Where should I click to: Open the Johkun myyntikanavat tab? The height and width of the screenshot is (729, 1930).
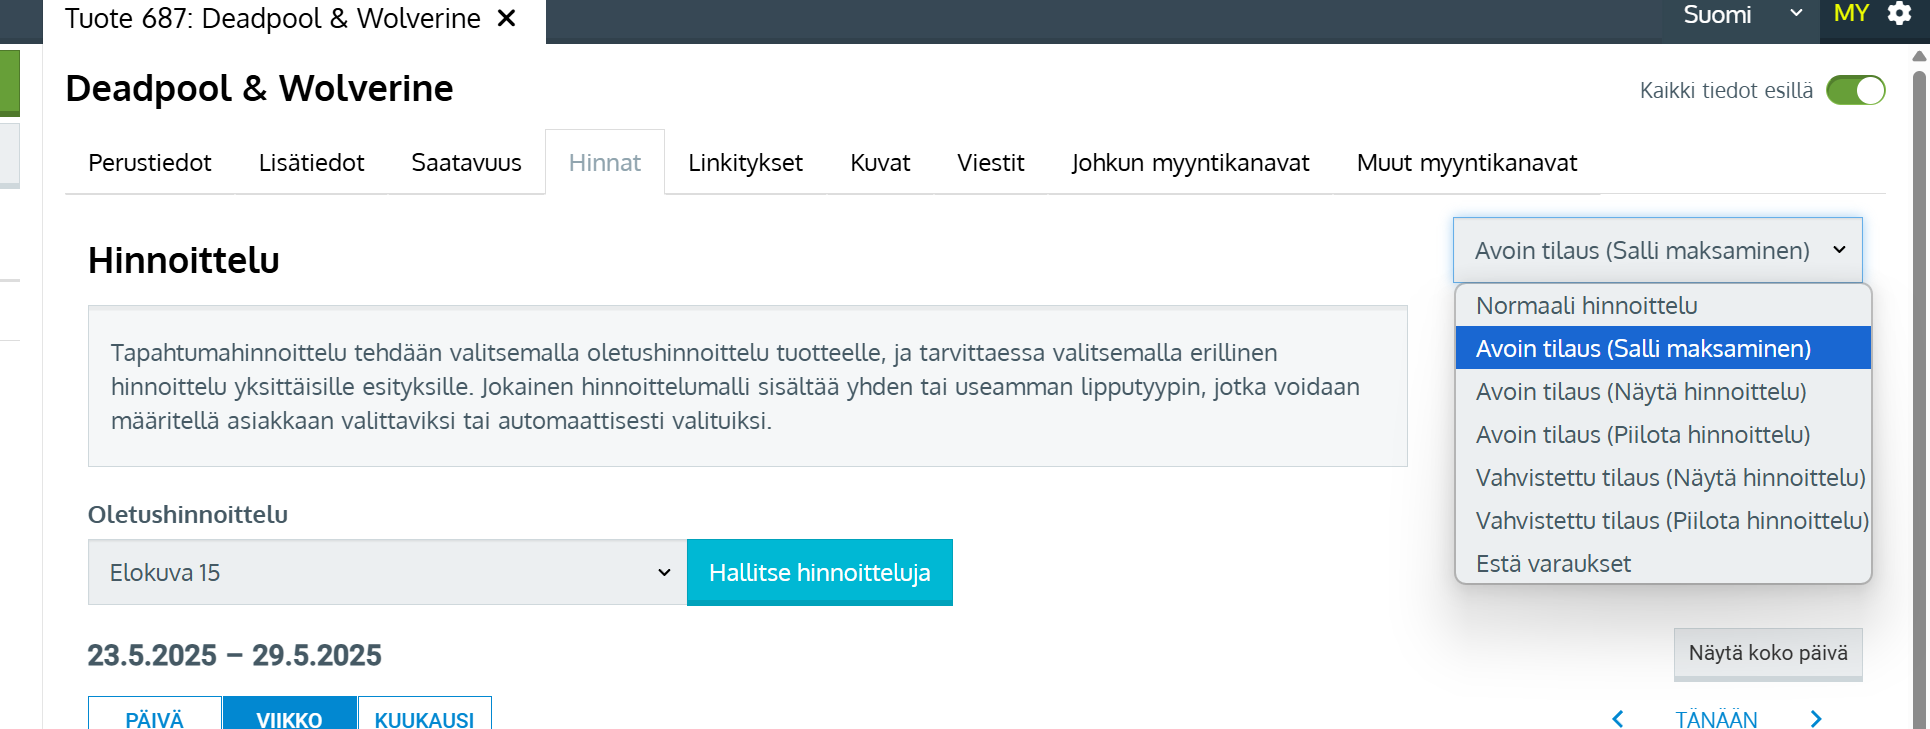(1190, 163)
